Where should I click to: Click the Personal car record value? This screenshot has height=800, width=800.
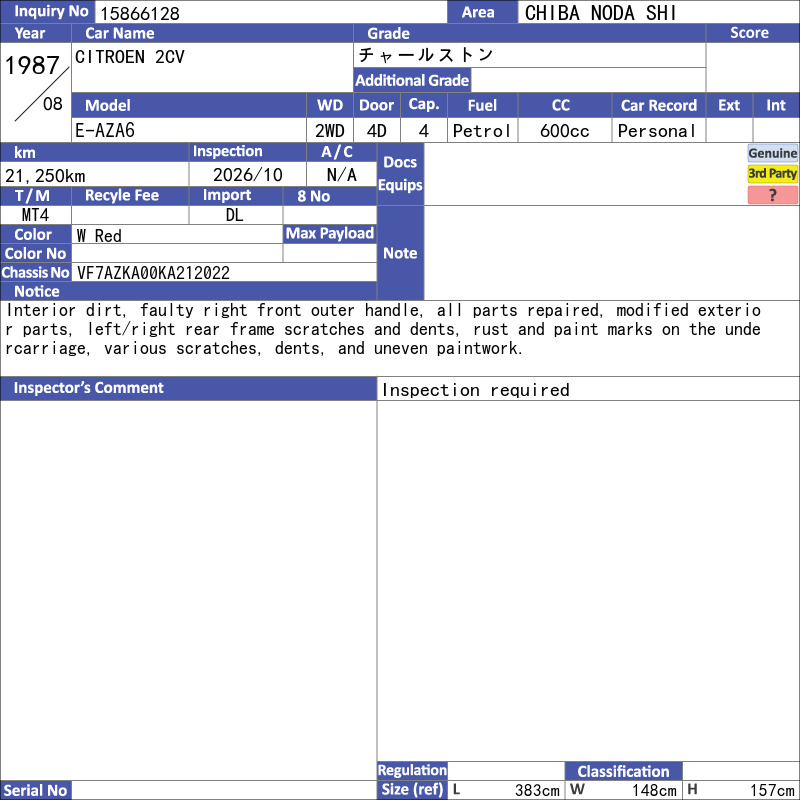657,131
